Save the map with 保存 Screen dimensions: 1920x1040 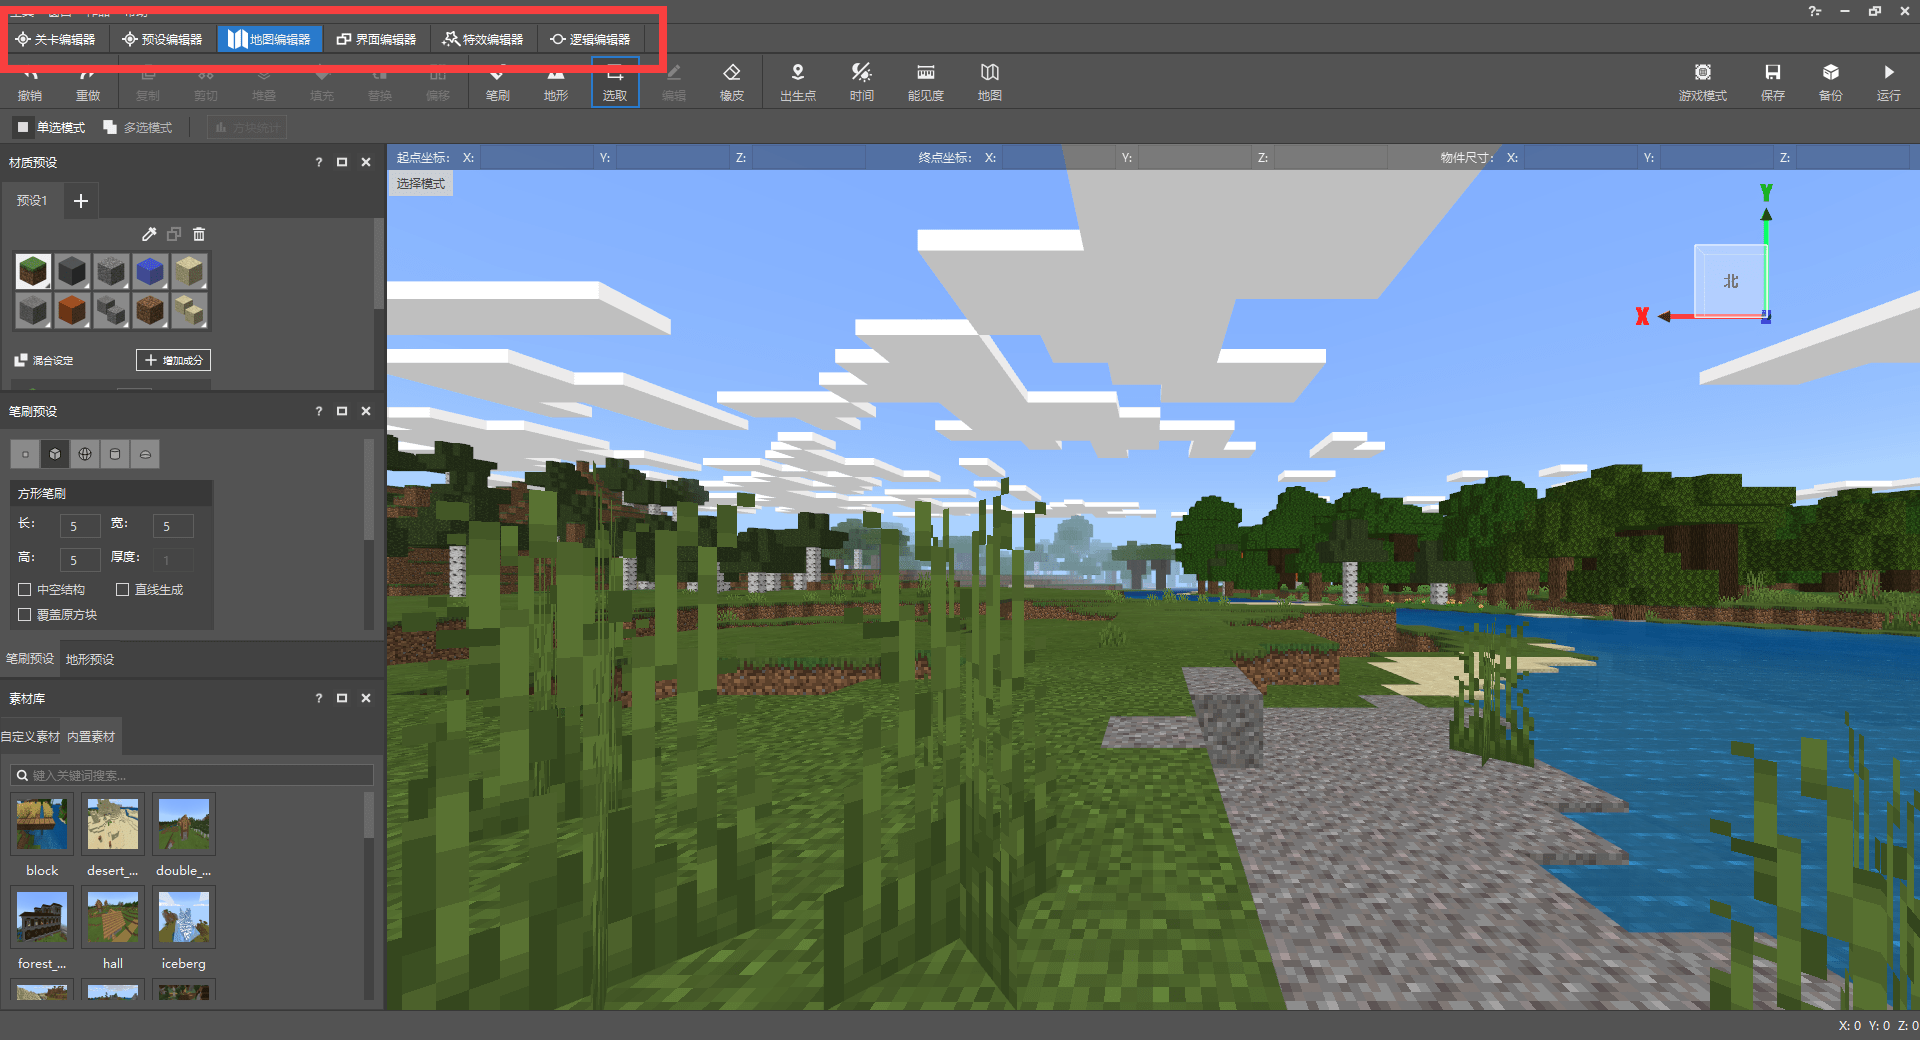tap(1773, 82)
